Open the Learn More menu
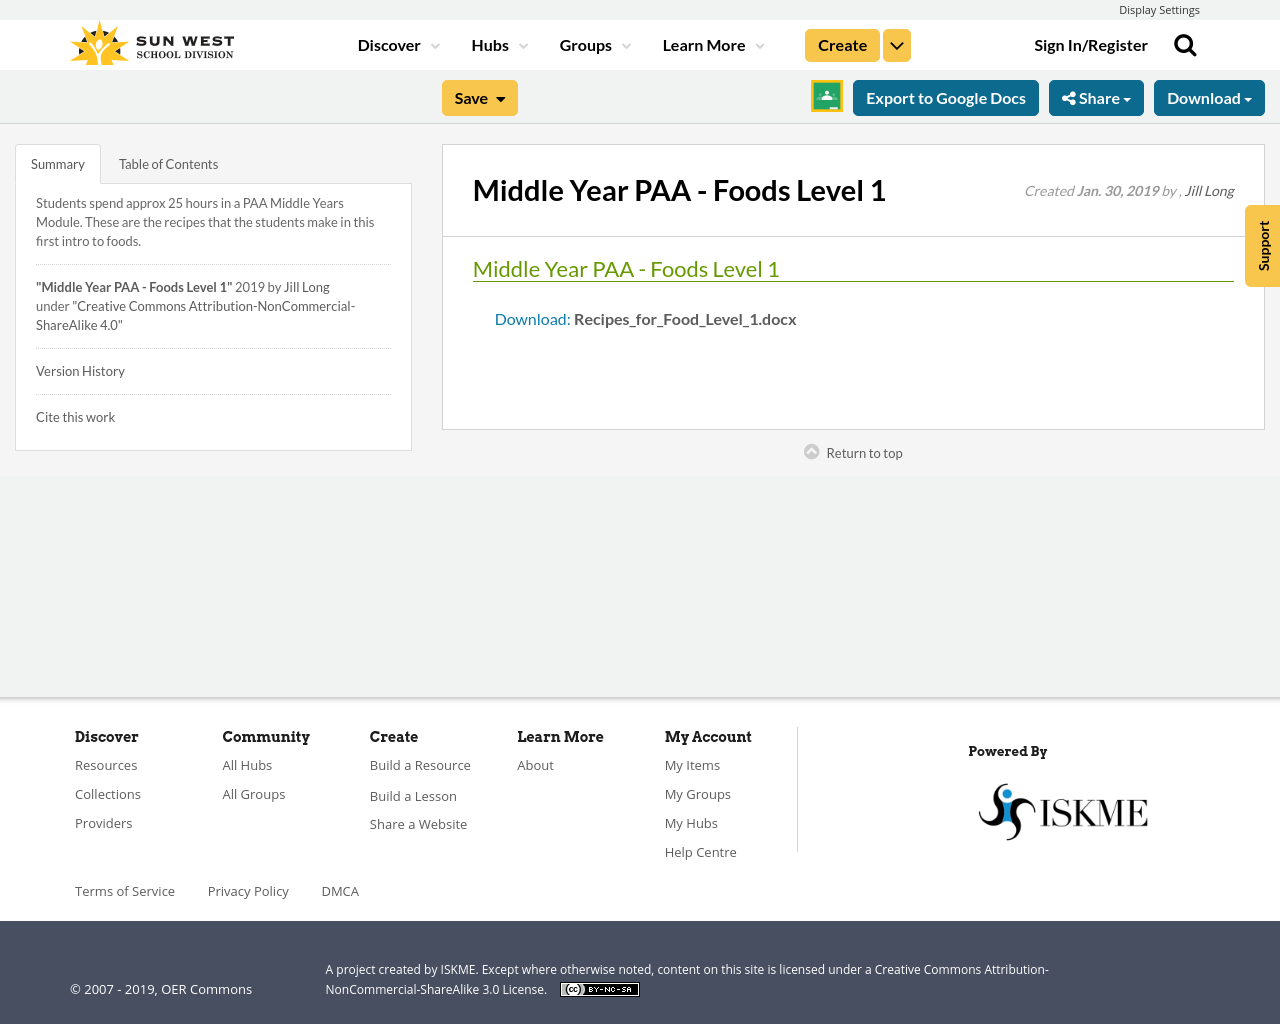This screenshot has width=1280, height=1024. pos(711,44)
